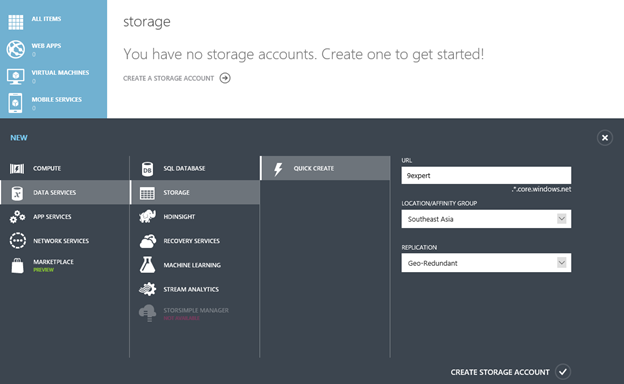624x384 pixels.
Task: Select App Services in the New menu
Action: [64, 217]
